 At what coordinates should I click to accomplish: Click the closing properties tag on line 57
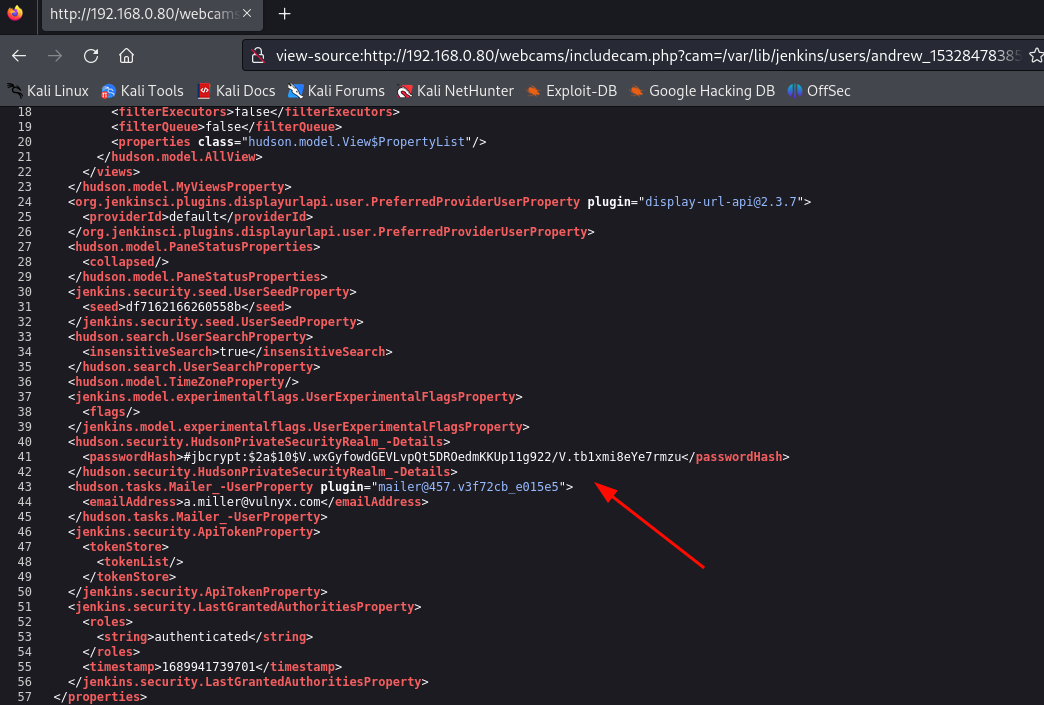pyautogui.click(x=100, y=696)
